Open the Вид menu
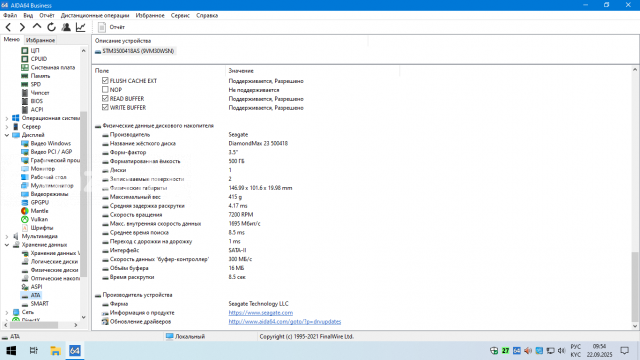The image size is (640, 360). [28, 16]
